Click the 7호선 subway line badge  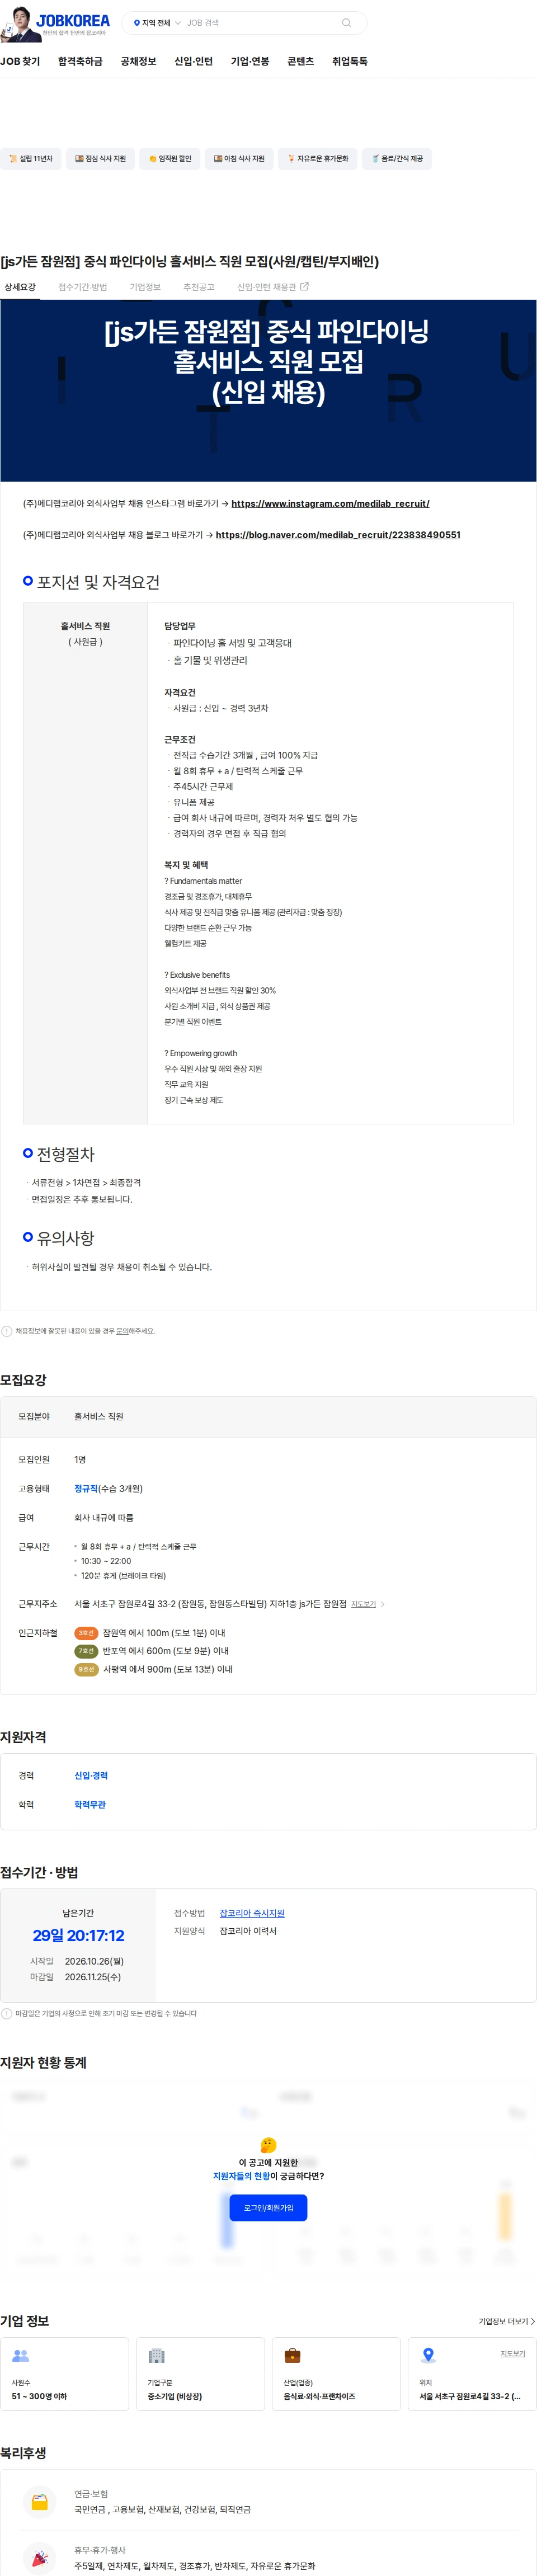tap(86, 1651)
